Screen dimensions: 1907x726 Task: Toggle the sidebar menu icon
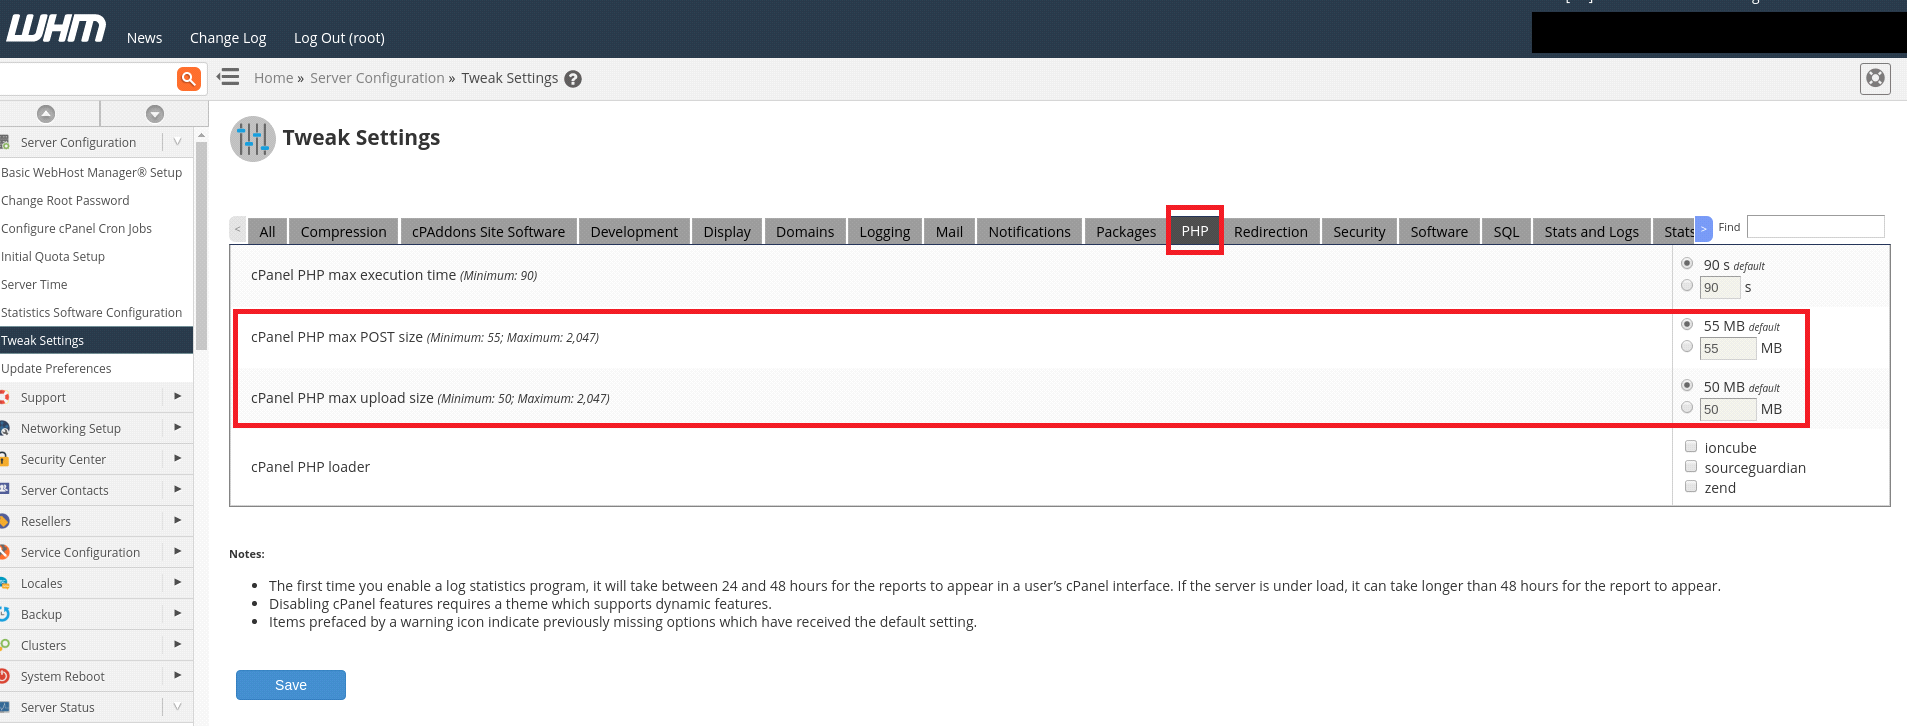point(228,77)
